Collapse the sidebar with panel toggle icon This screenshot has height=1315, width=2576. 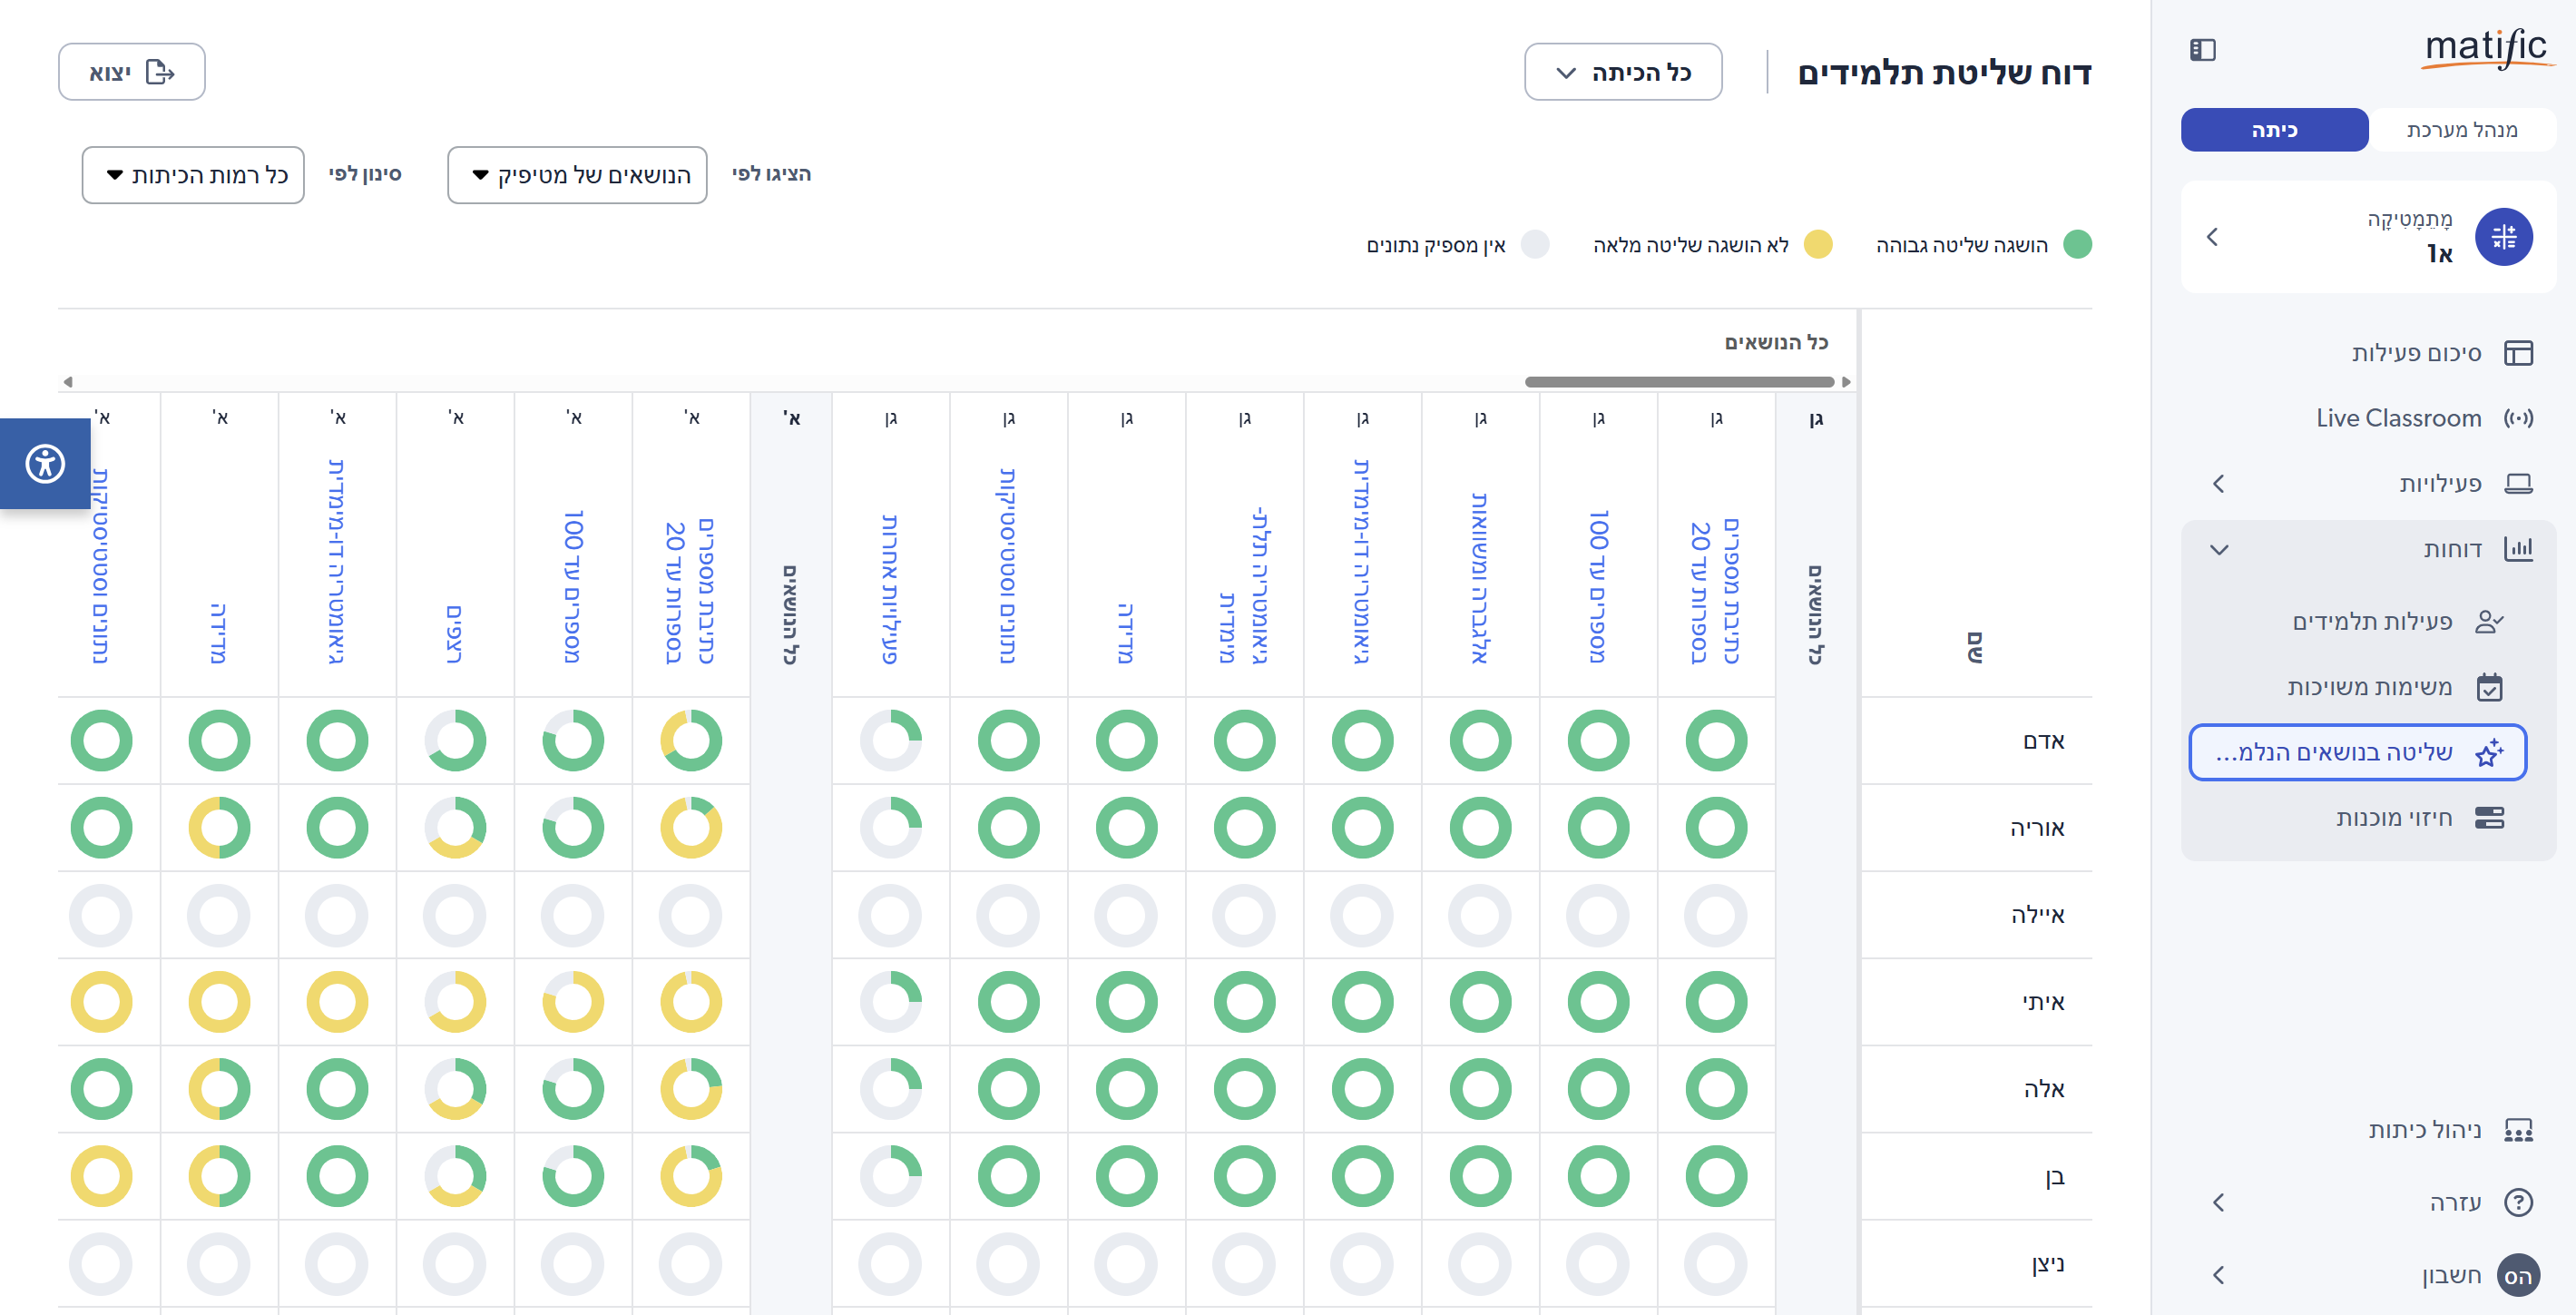[x=2202, y=50]
